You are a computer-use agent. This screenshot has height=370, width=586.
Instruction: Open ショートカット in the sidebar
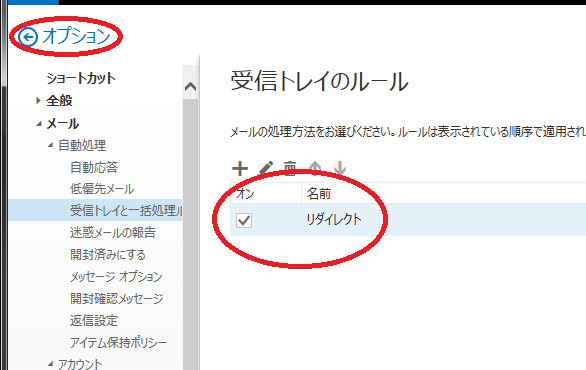coord(81,78)
